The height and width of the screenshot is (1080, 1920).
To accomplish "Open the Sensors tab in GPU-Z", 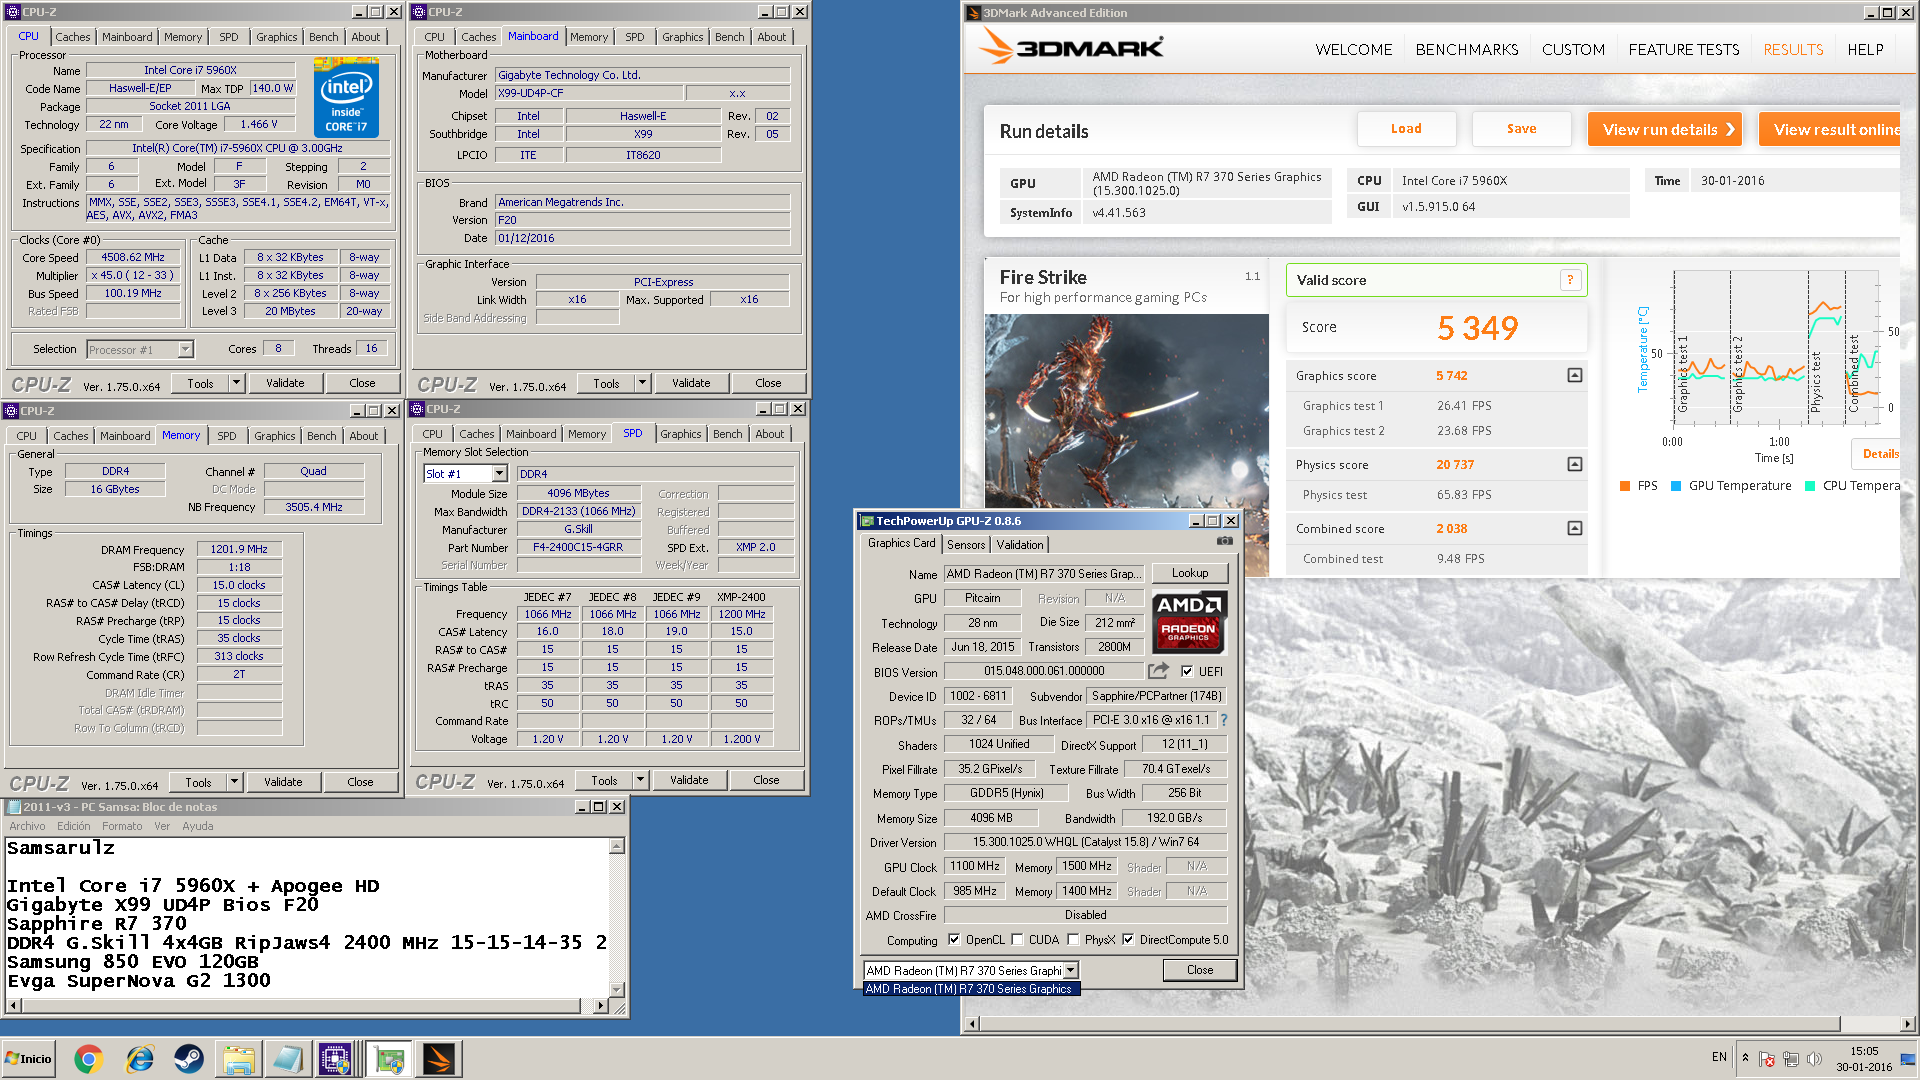I will click(x=966, y=544).
